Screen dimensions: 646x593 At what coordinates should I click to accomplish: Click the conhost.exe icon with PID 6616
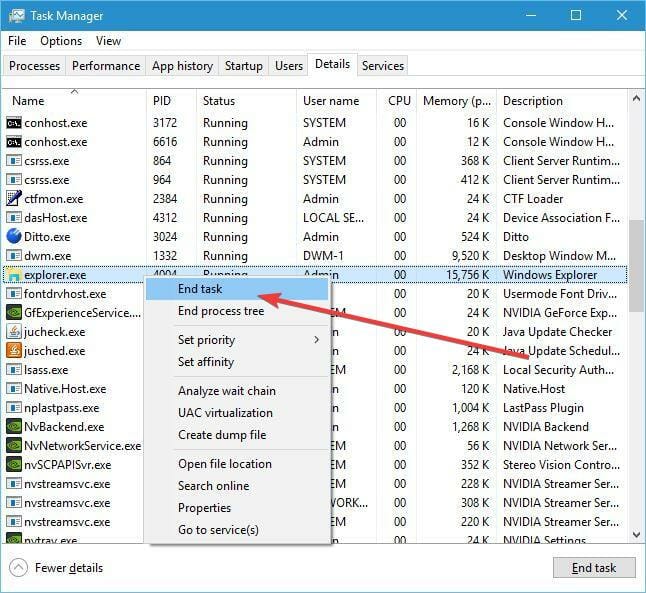click(14, 142)
